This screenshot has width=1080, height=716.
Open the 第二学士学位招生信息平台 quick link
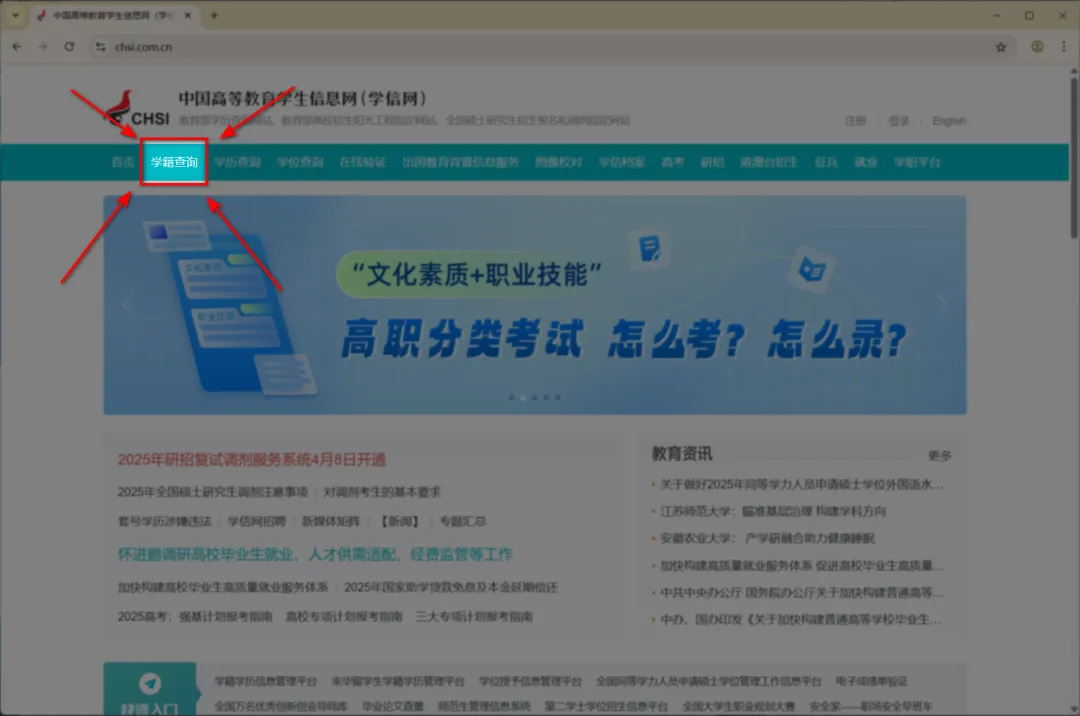point(606,706)
